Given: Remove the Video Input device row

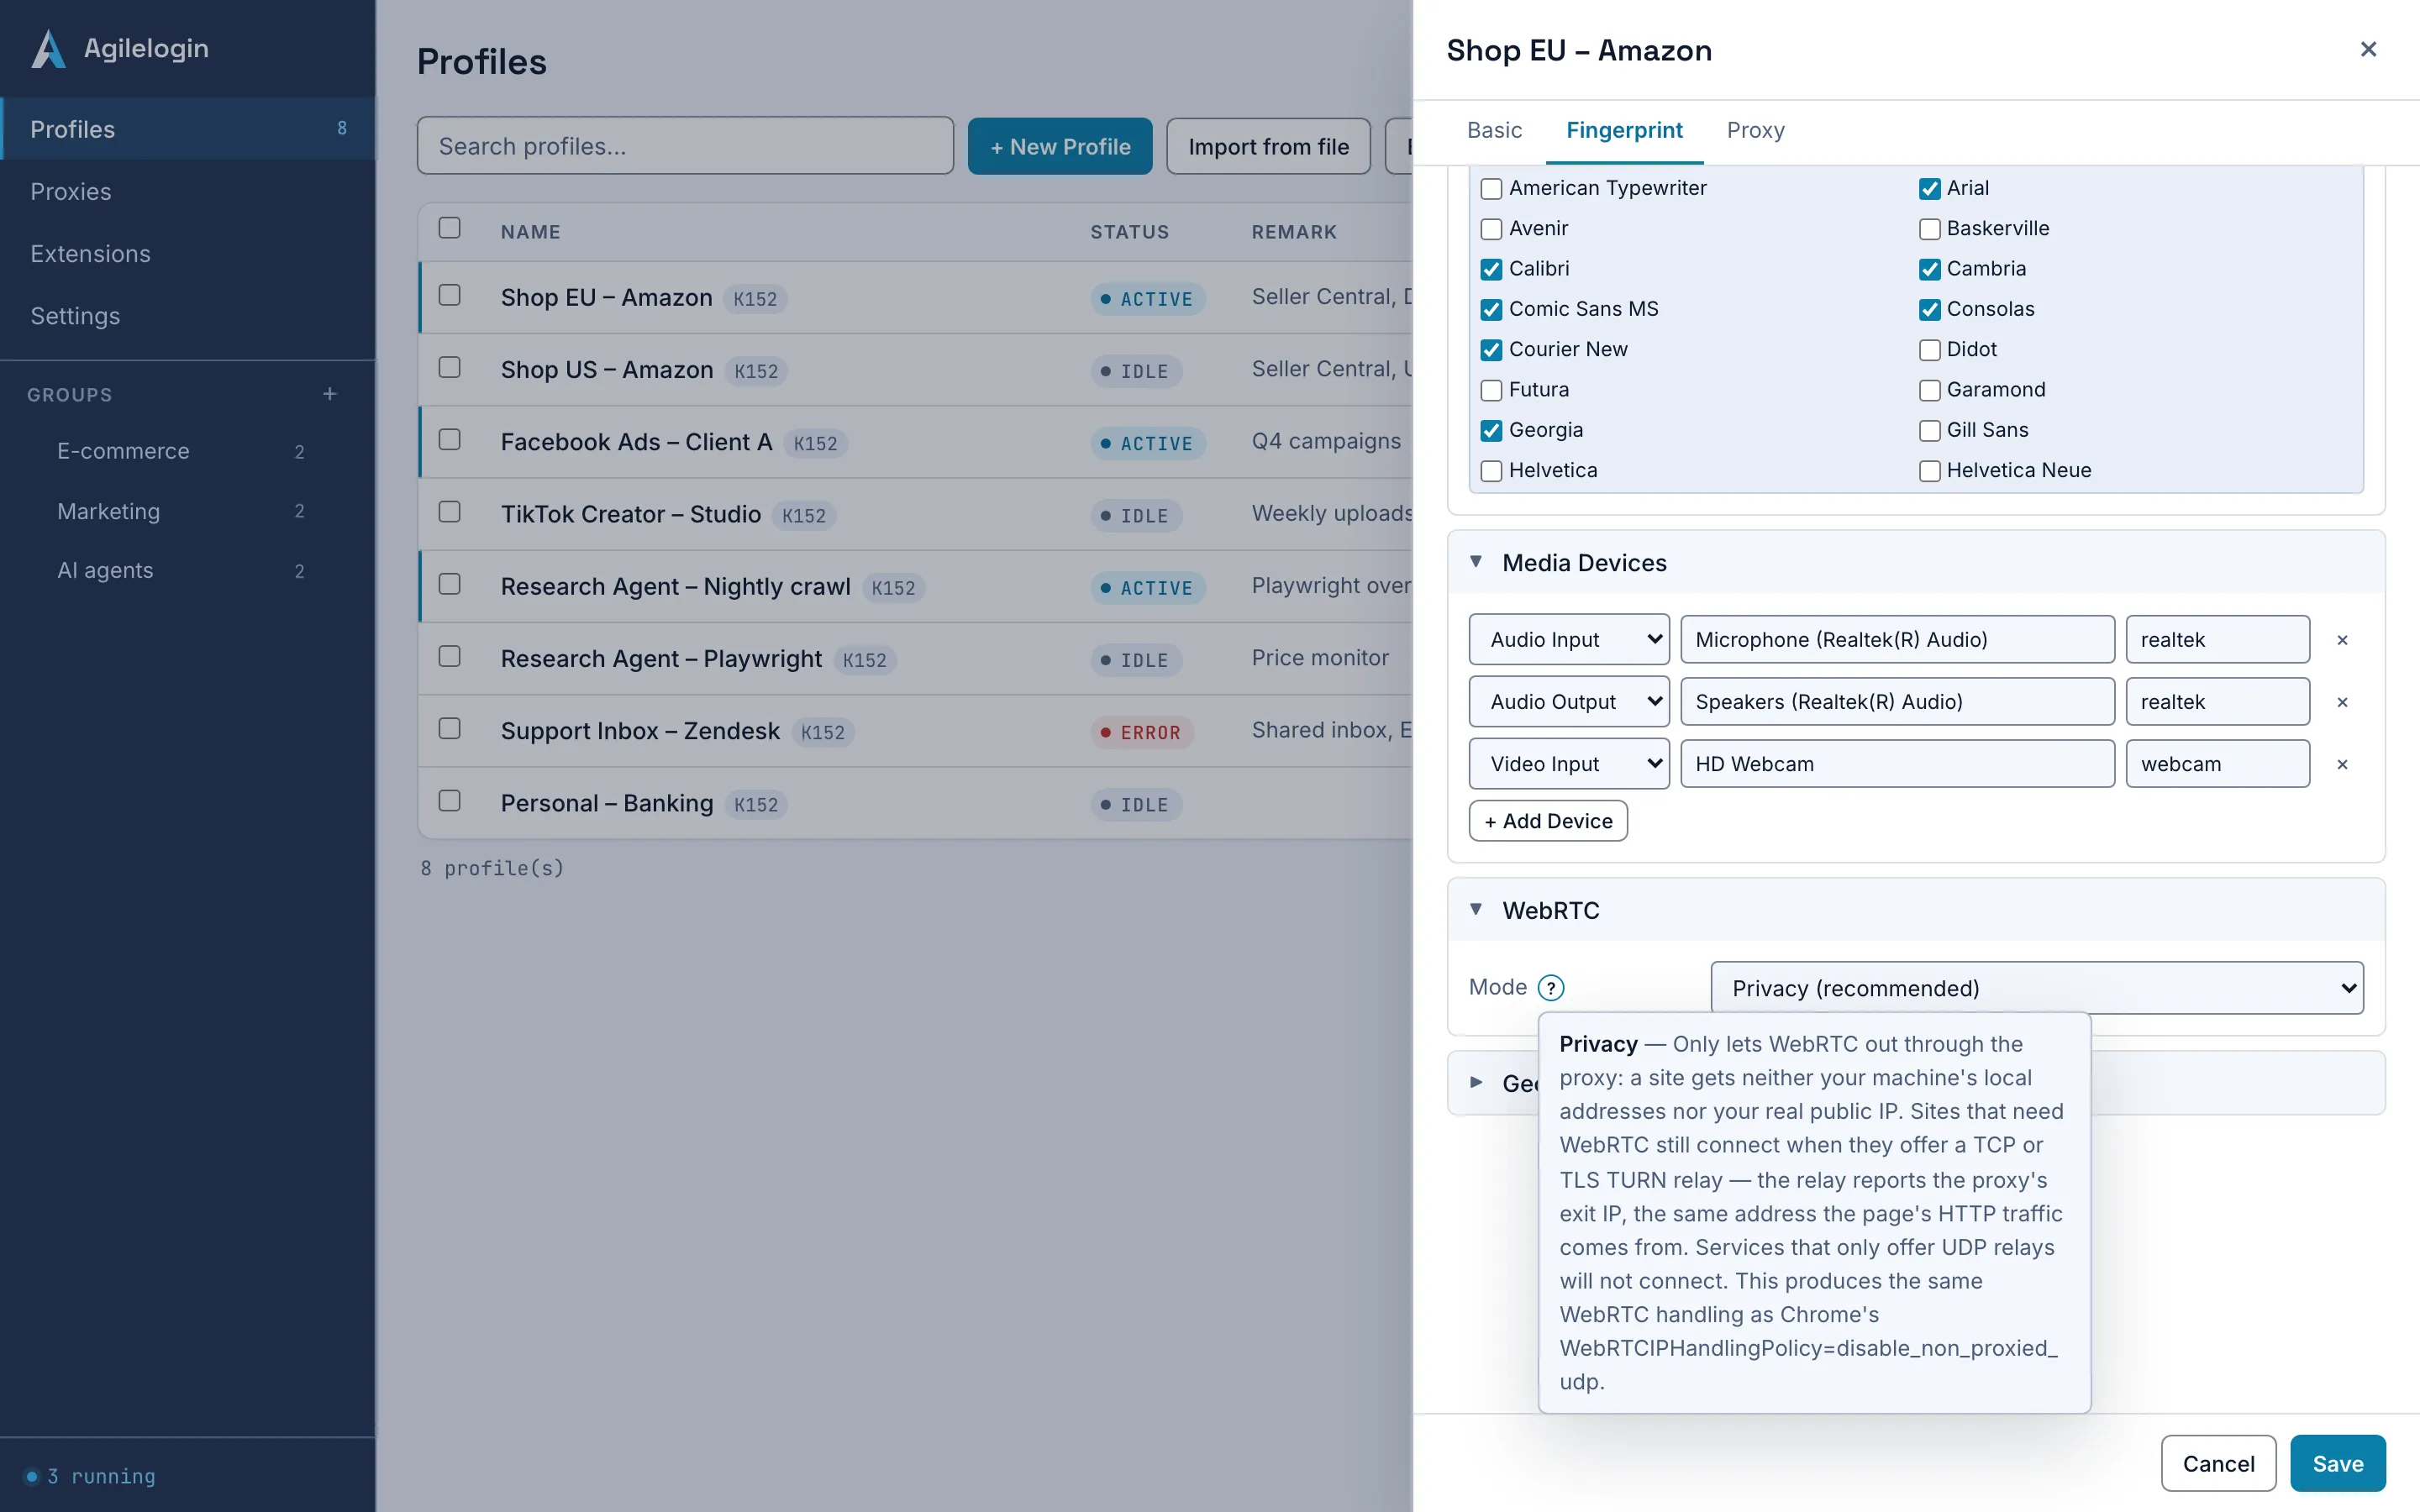Looking at the screenshot, I should [x=2342, y=764].
